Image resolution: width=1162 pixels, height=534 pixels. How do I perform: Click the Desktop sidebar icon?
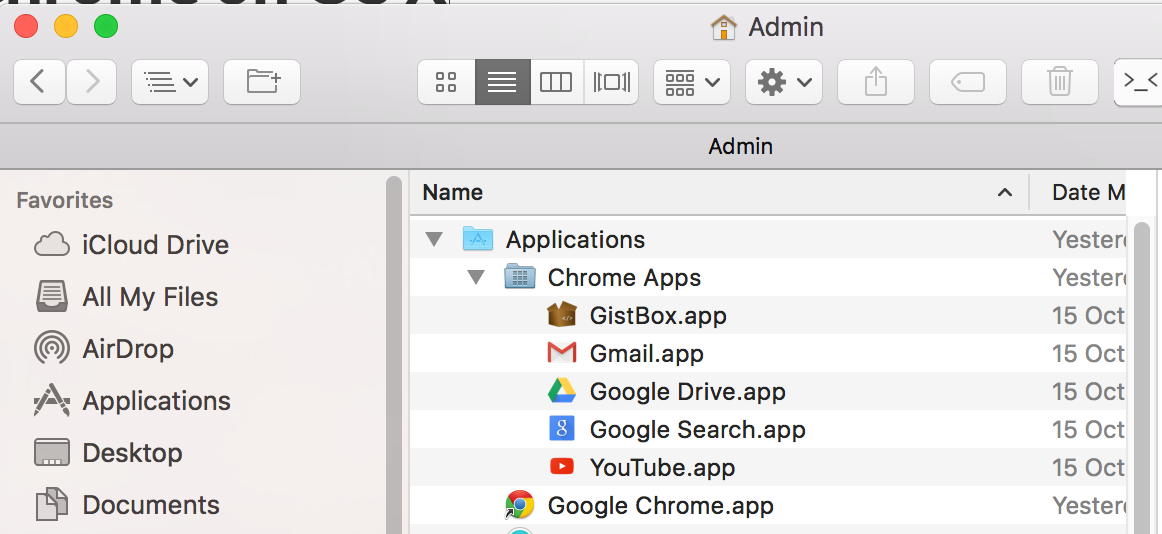point(52,453)
